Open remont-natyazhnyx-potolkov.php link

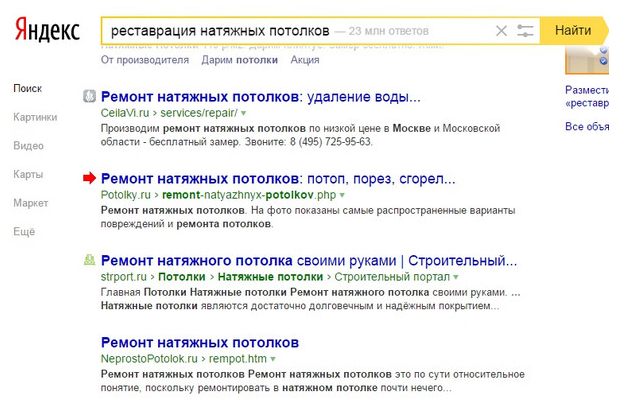249,195
